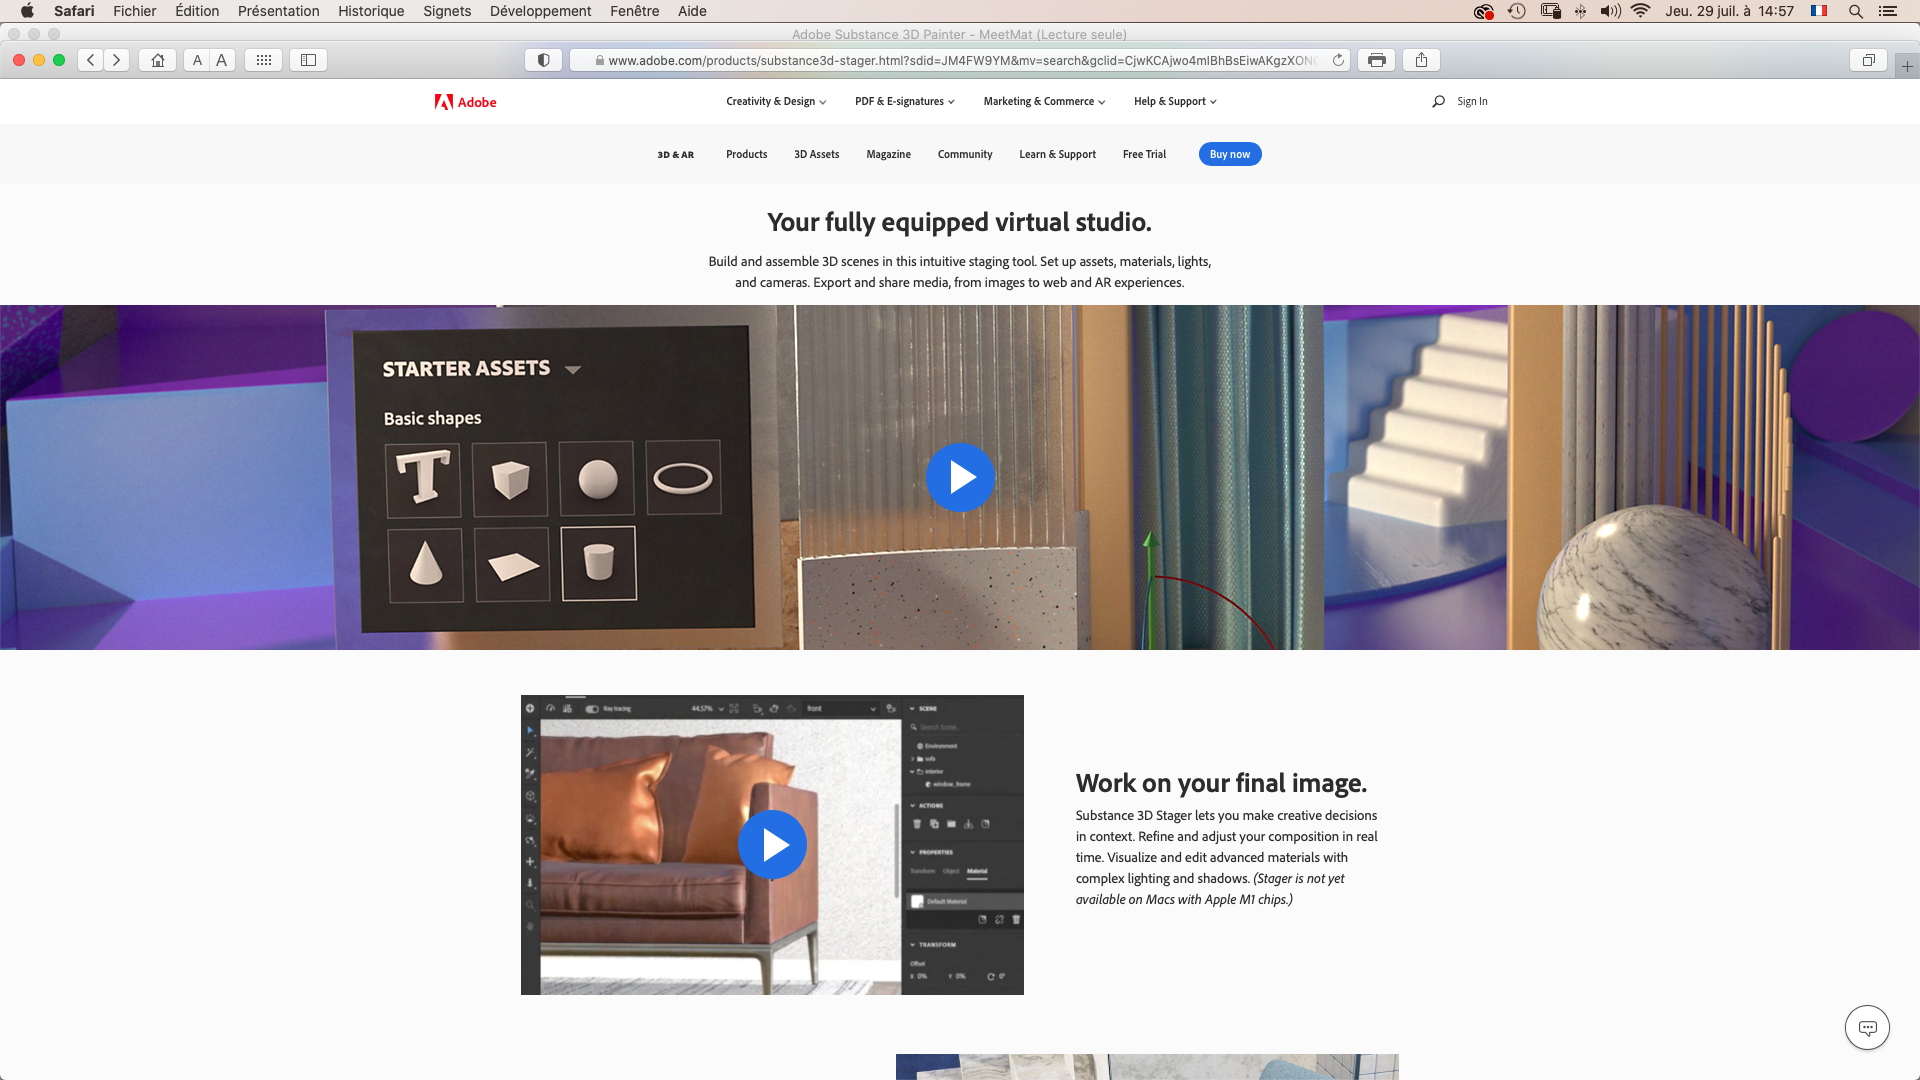Open the Édition menu

point(197,11)
